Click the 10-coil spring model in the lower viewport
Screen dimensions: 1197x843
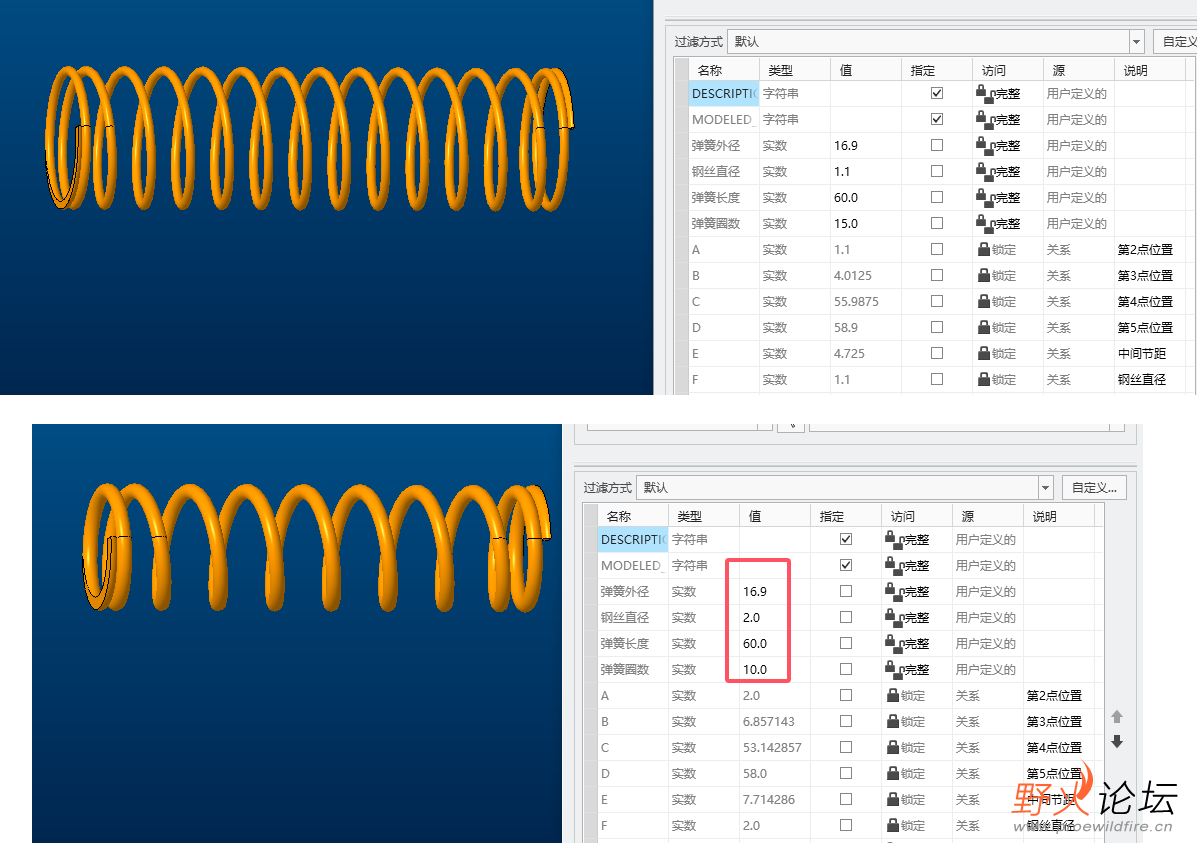point(317,547)
